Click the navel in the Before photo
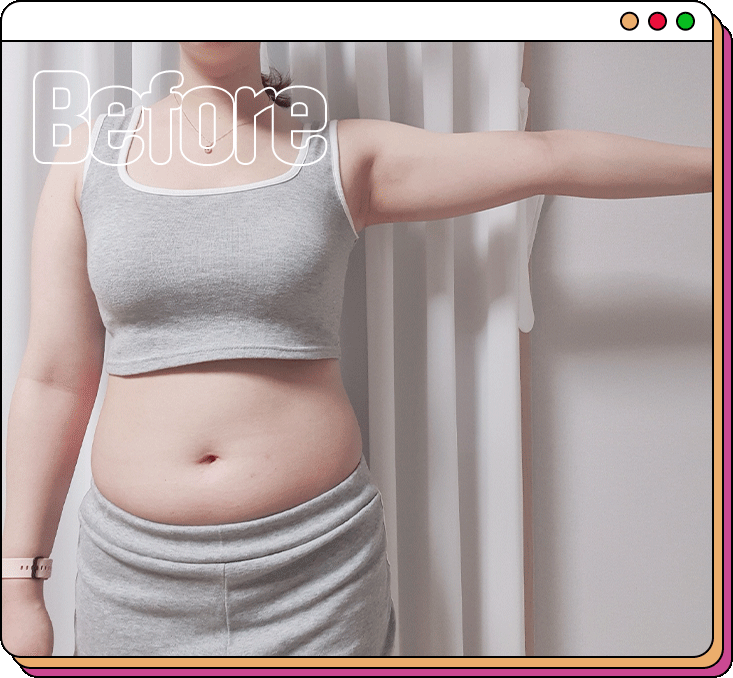Viewport: 733px width, 678px height. coord(209,459)
